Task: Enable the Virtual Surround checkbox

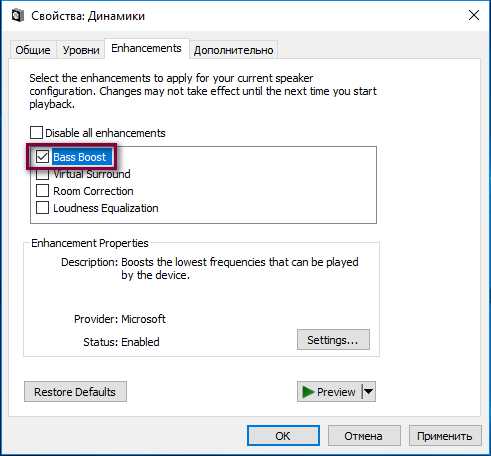Action: click(42, 174)
